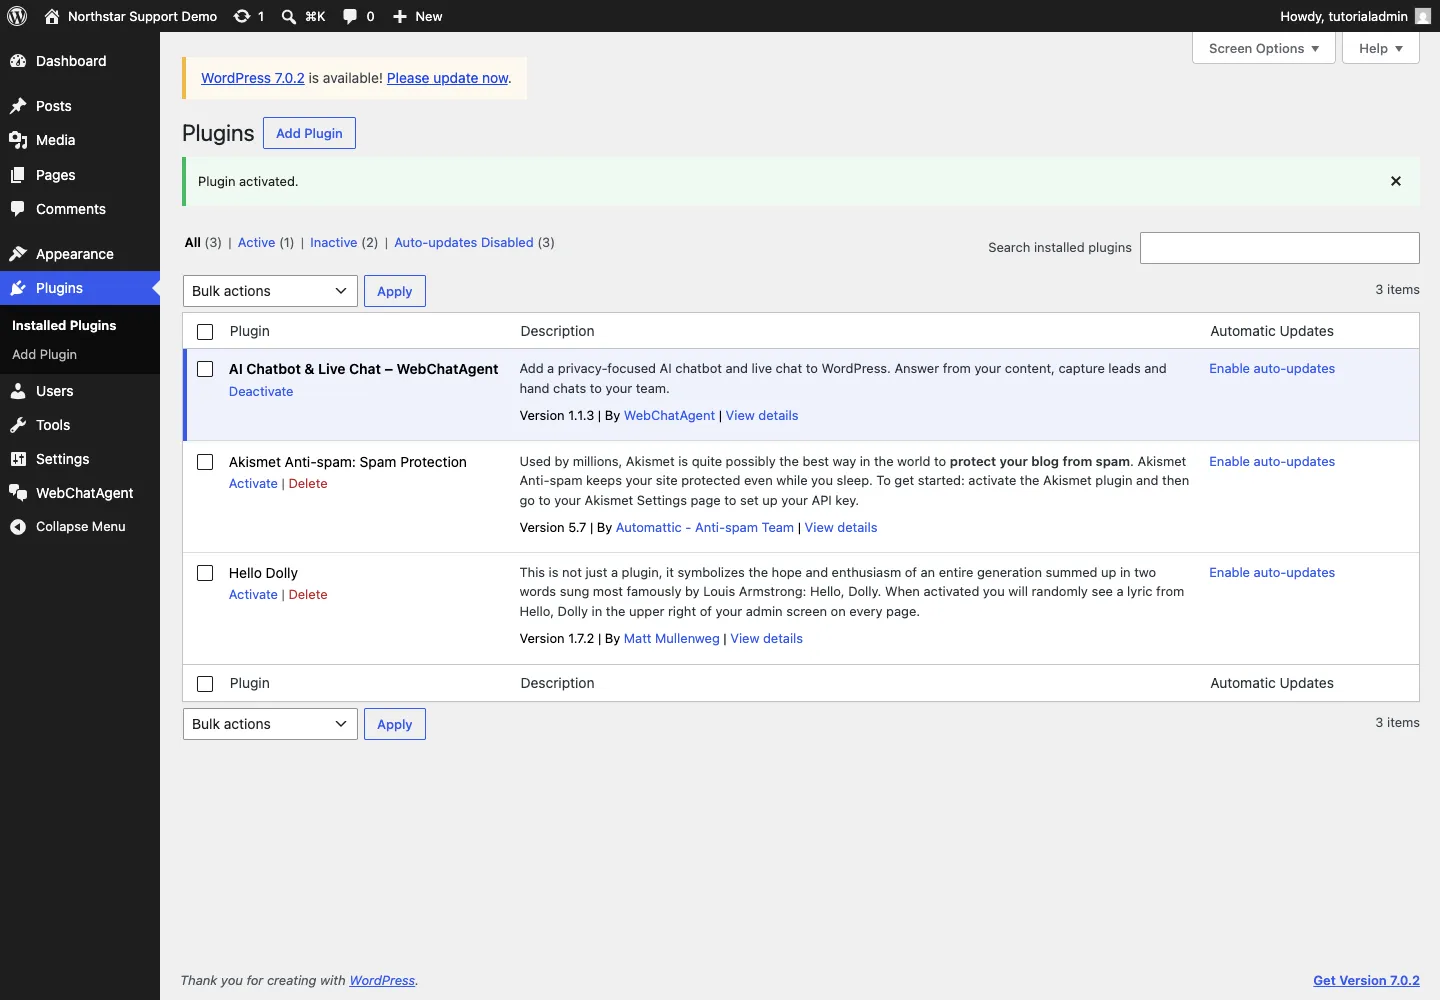View details of Akismet plugin
This screenshot has width=1440, height=1000.
[x=841, y=527]
